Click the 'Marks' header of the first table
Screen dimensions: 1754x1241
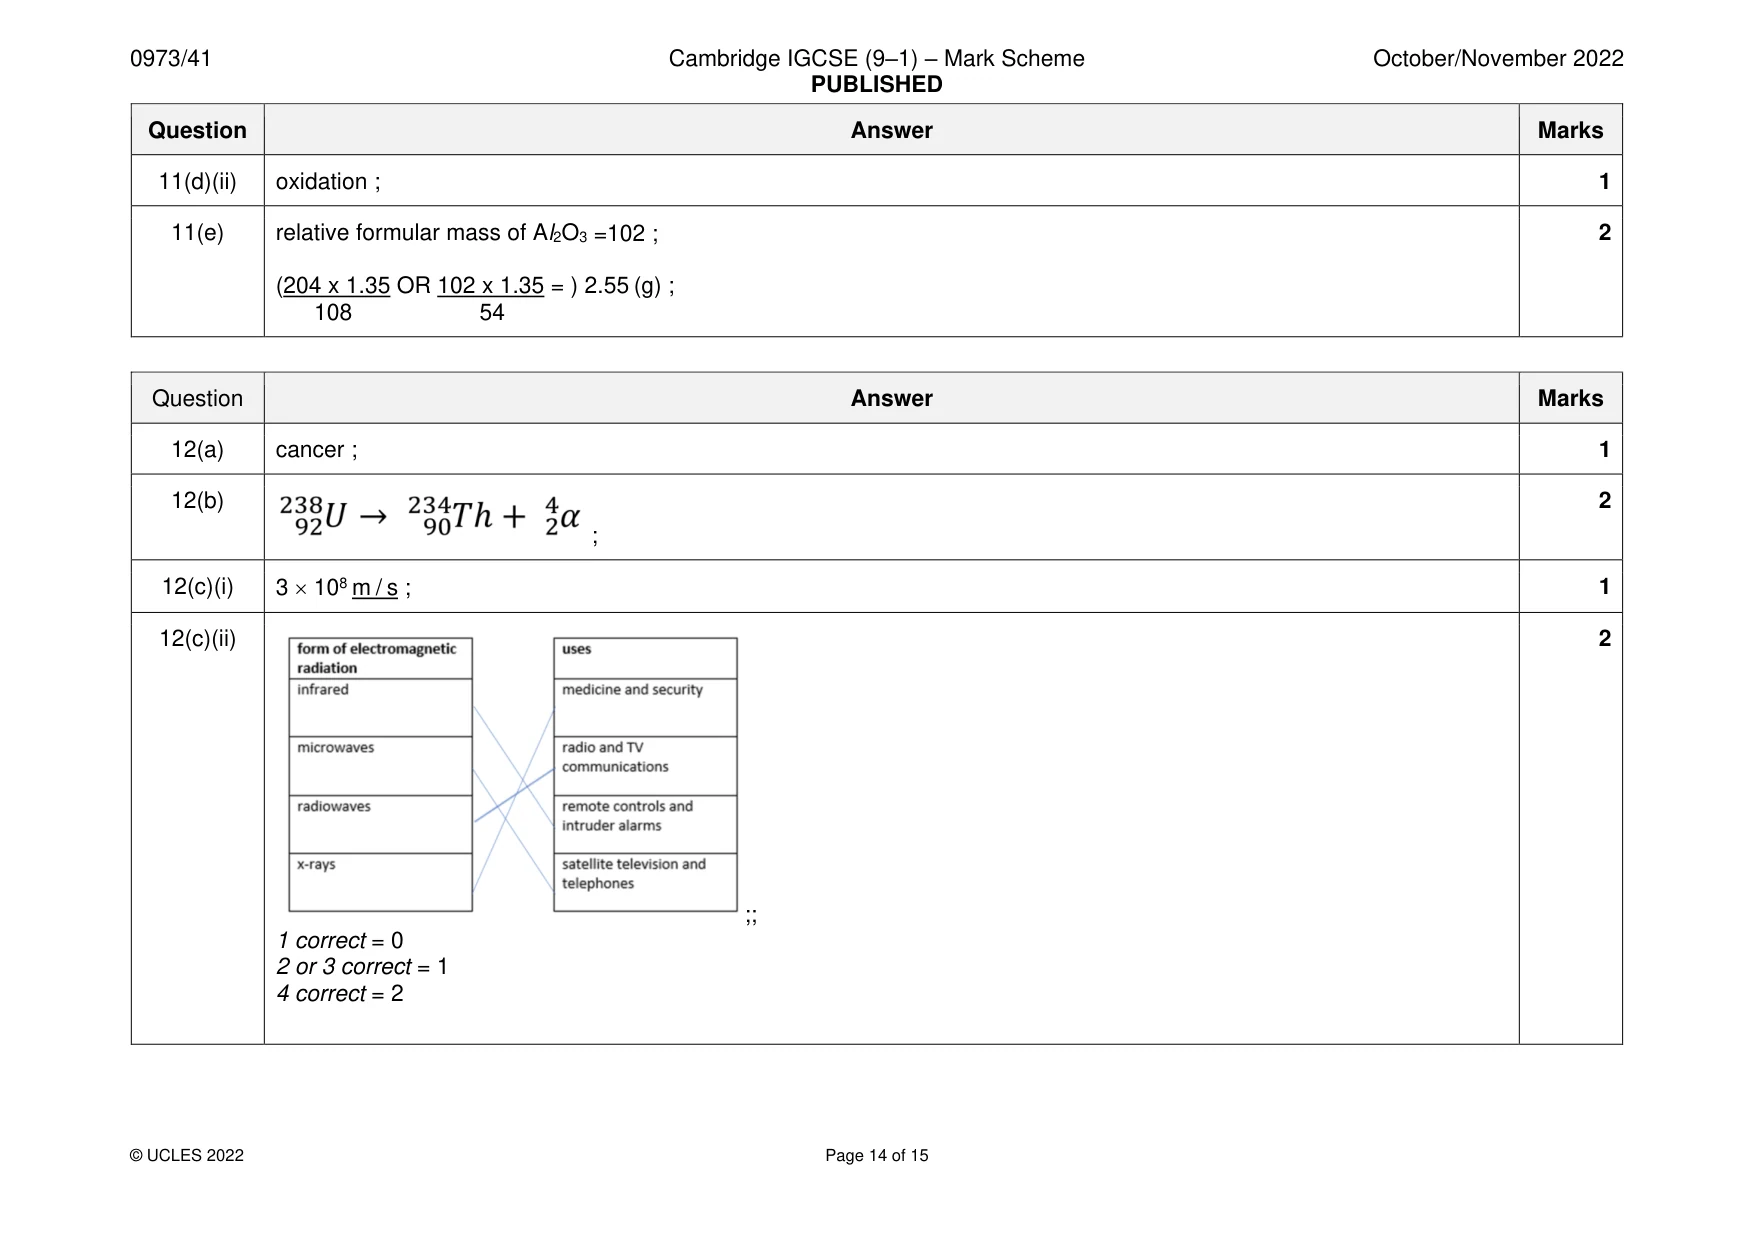coord(1570,130)
